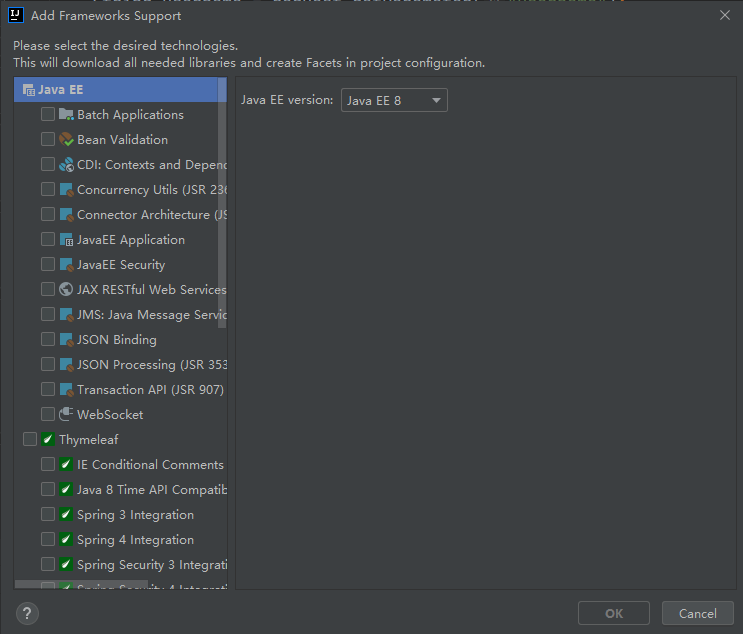Click the vertical scrollbar of frameworks list

(x=222, y=203)
